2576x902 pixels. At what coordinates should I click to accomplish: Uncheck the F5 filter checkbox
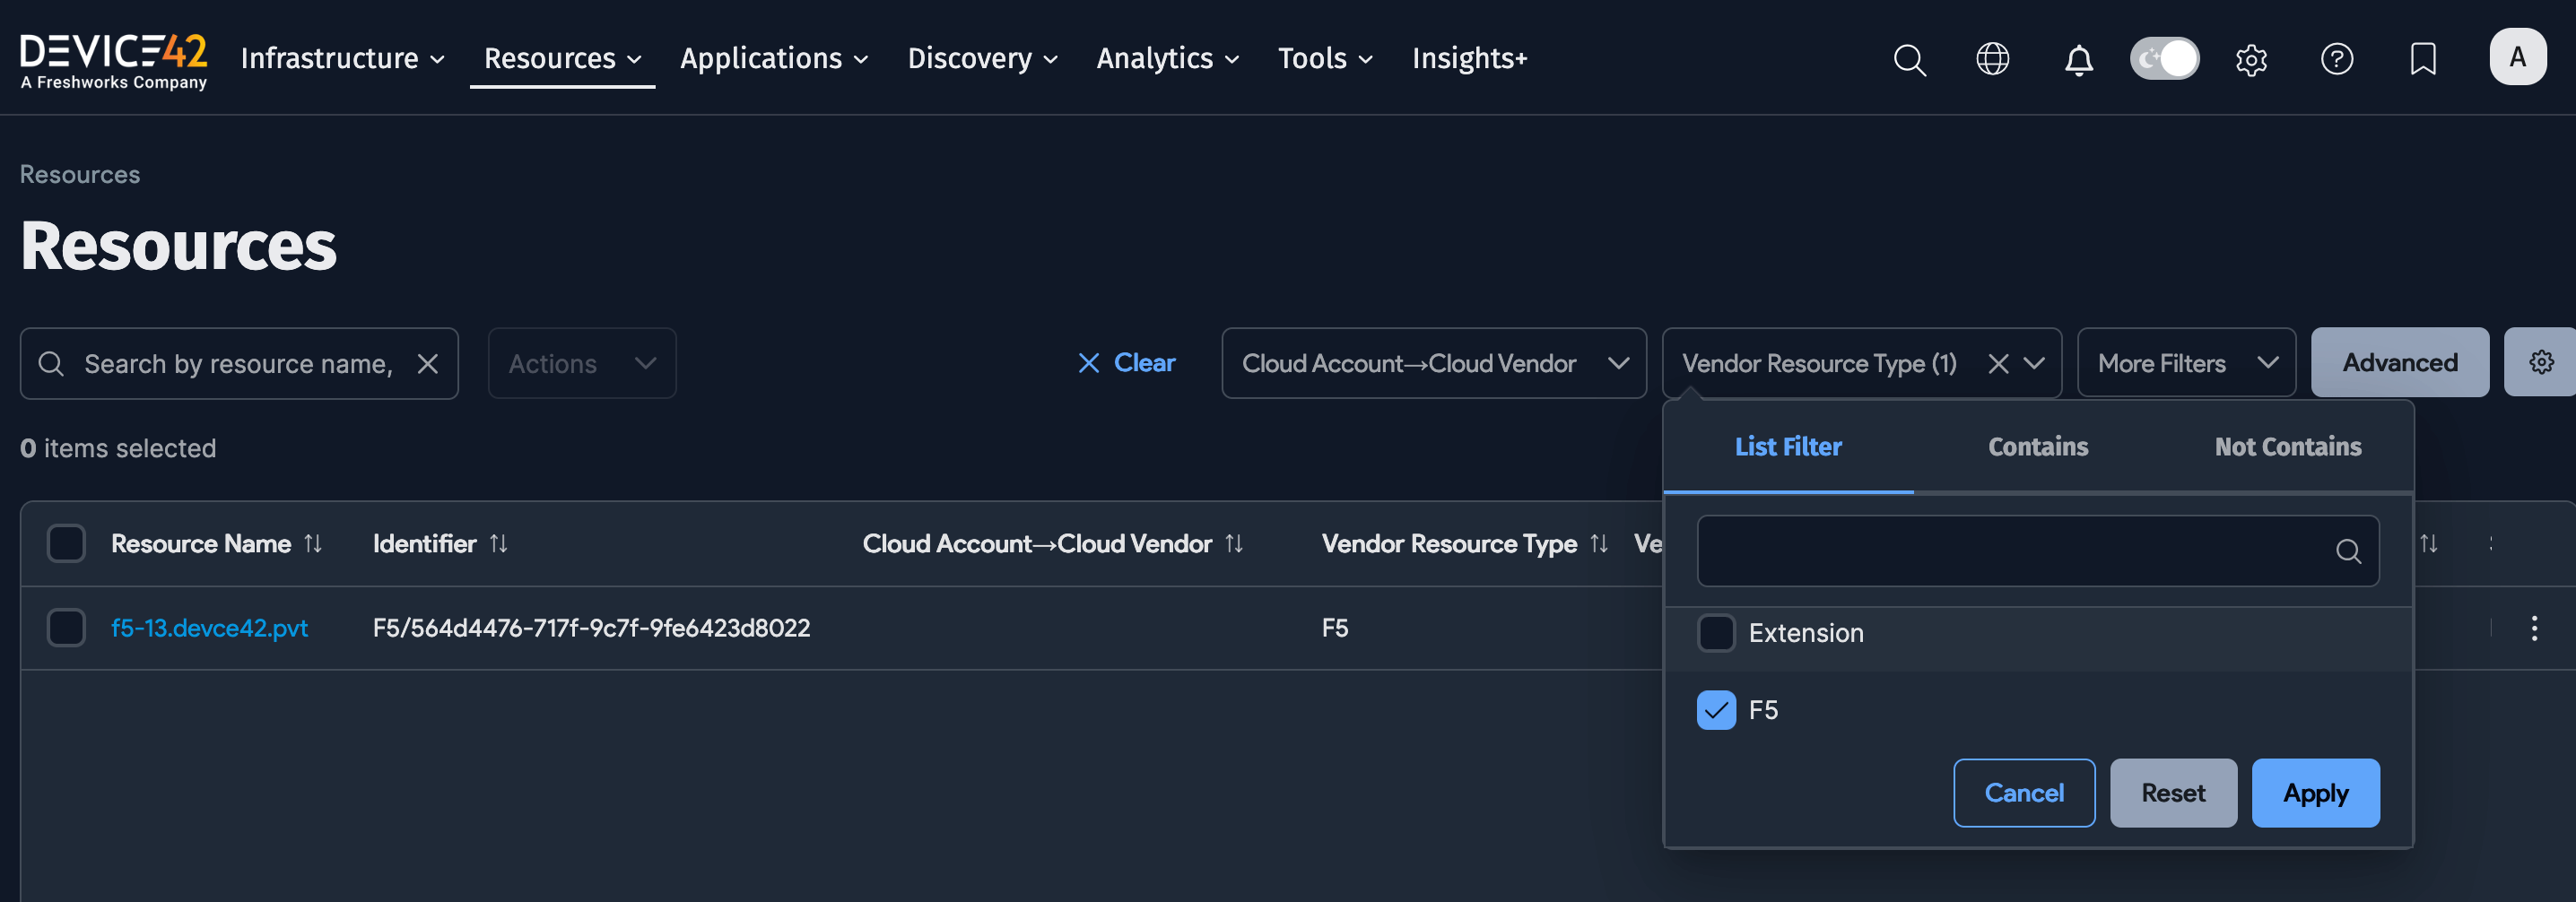coord(1716,710)
